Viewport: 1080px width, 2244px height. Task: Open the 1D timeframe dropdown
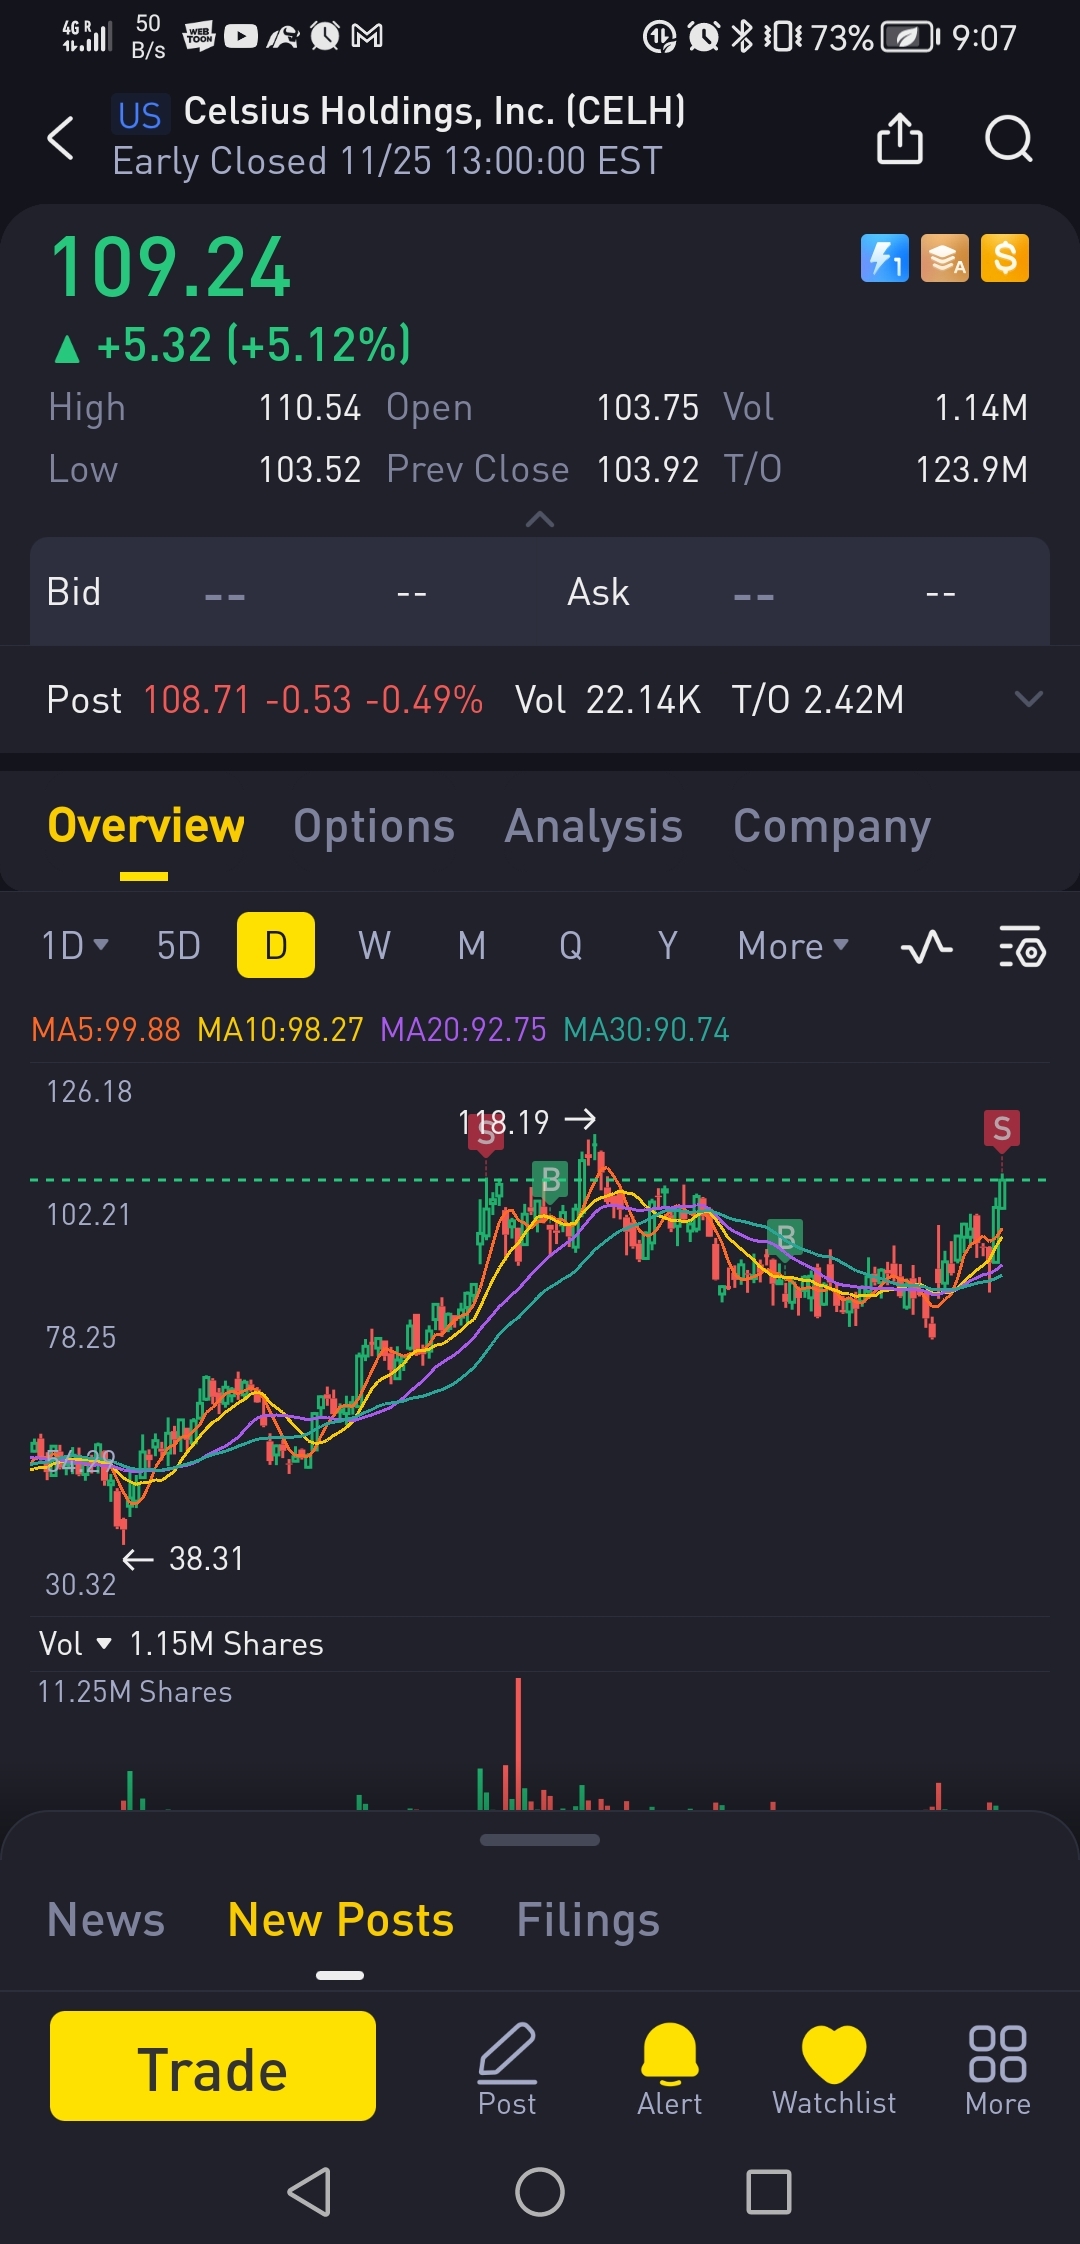pos(75,945)
